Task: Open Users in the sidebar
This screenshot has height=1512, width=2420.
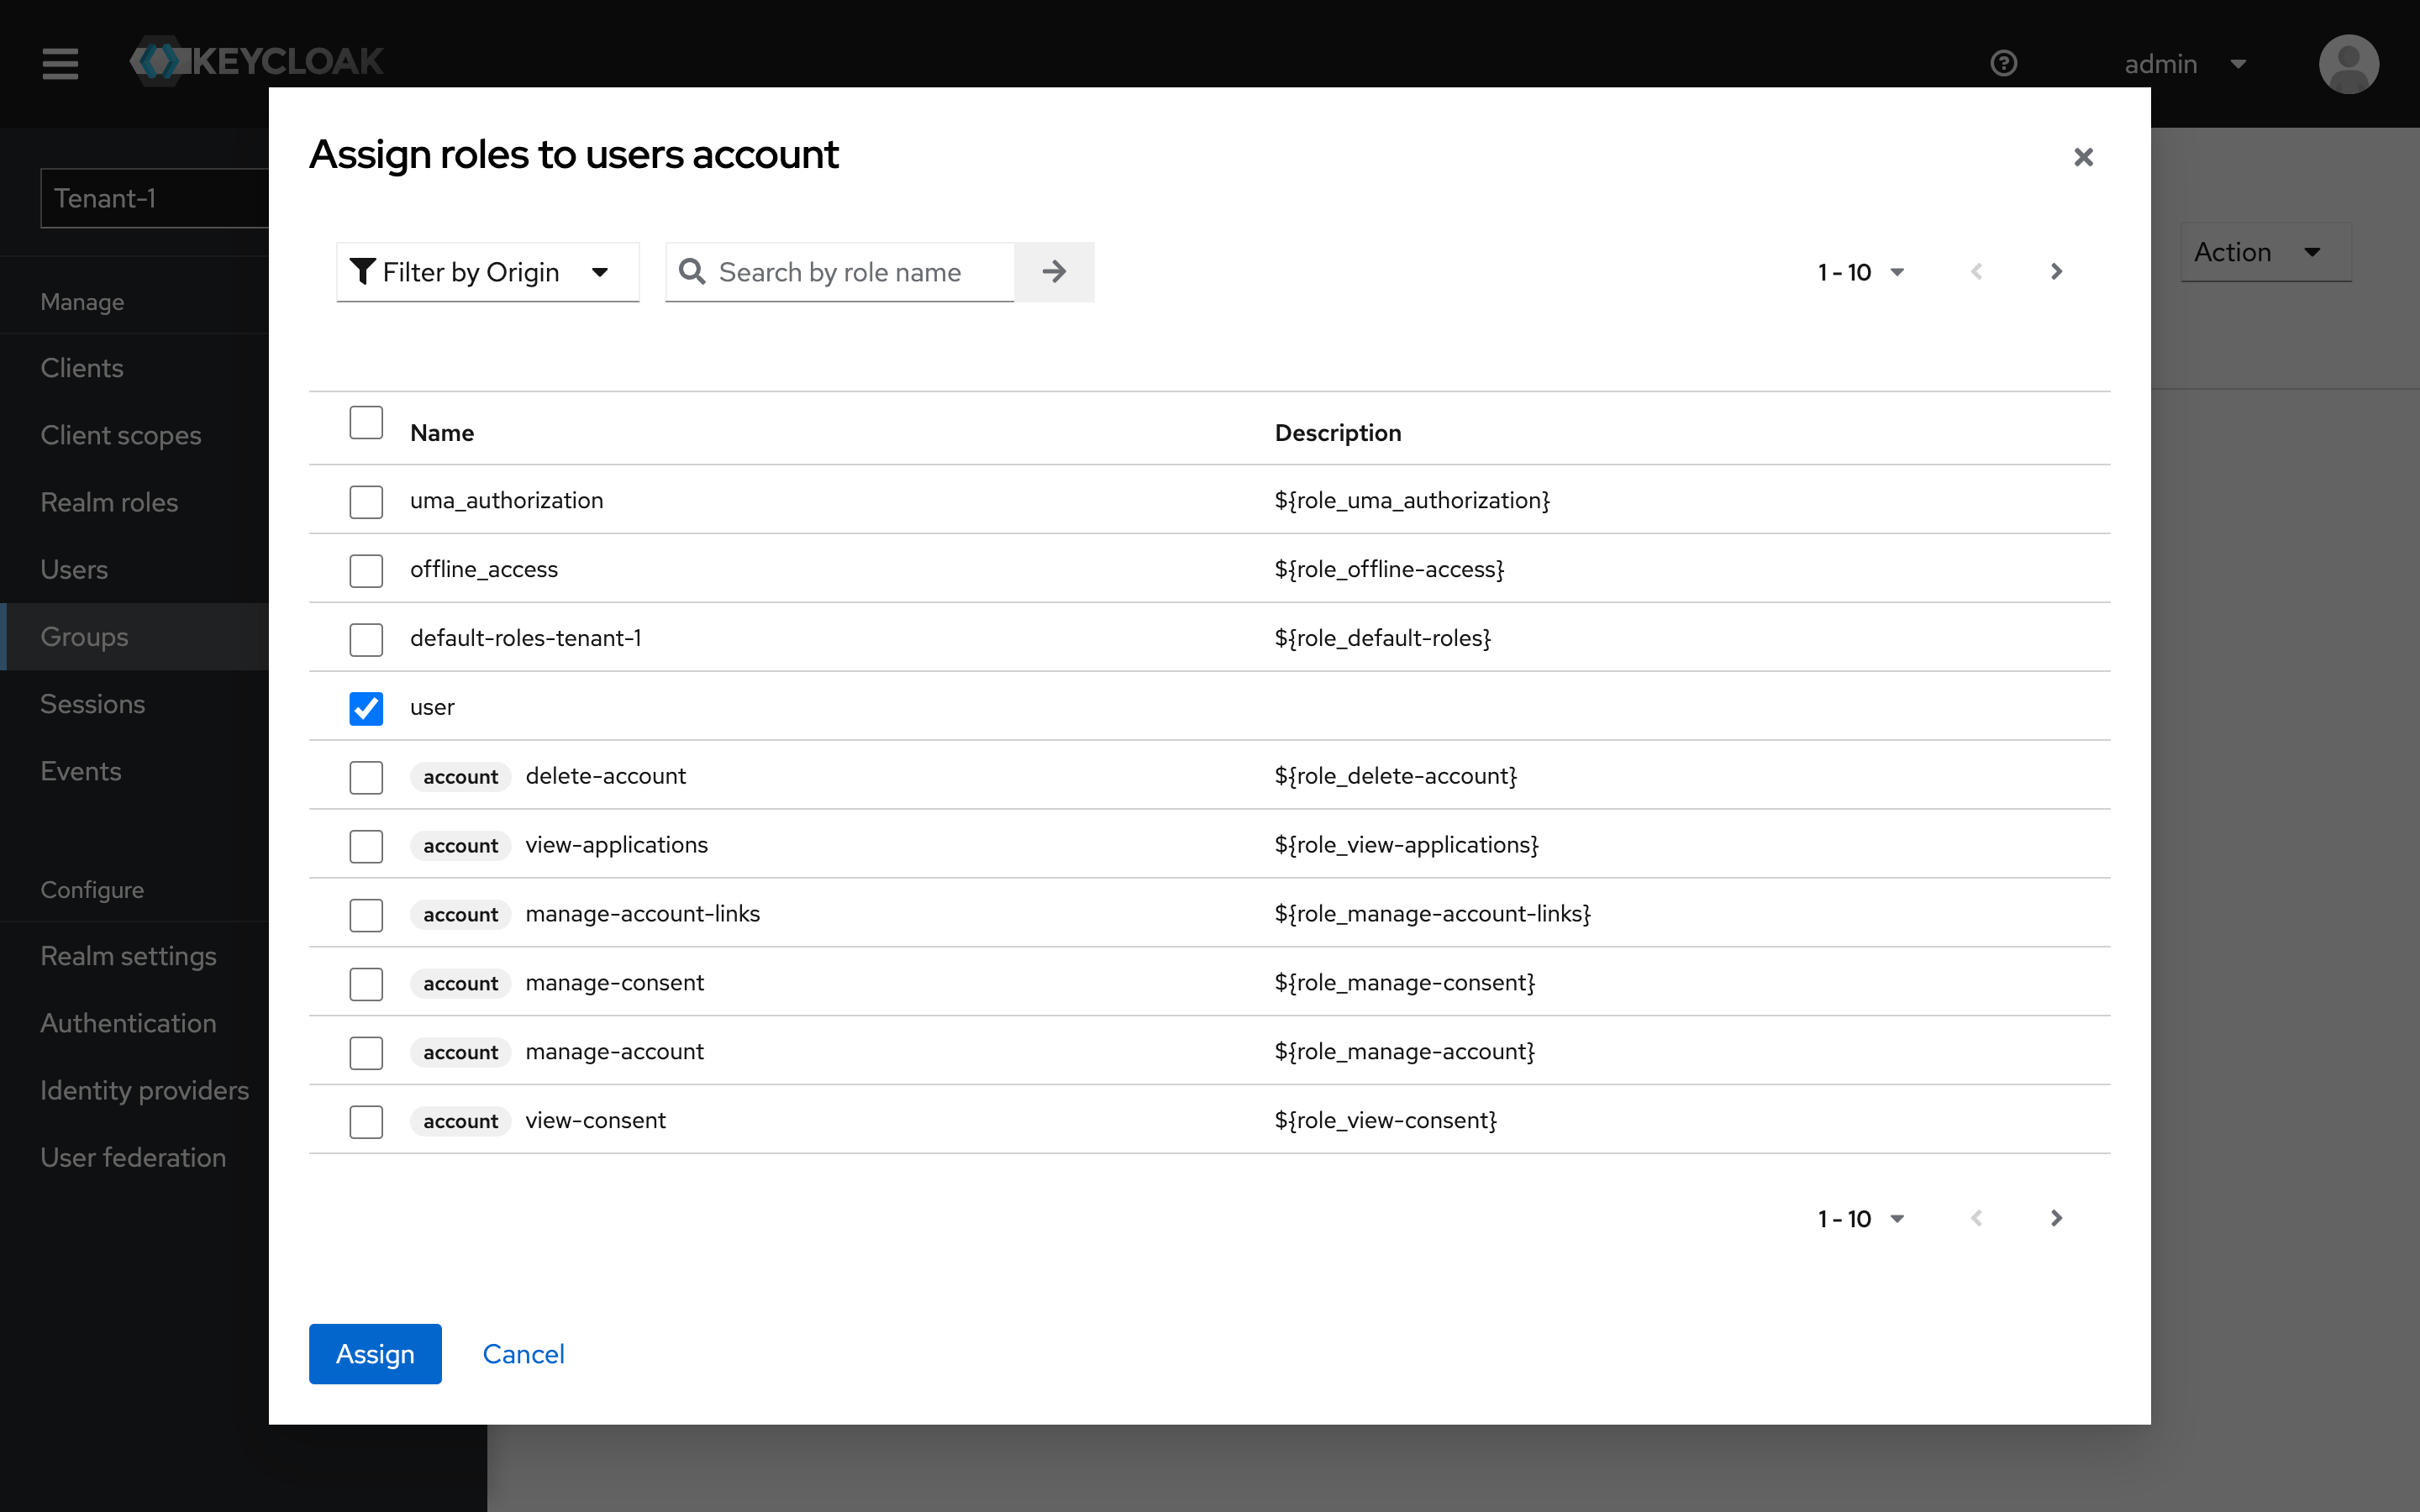Action: point(74,569)
